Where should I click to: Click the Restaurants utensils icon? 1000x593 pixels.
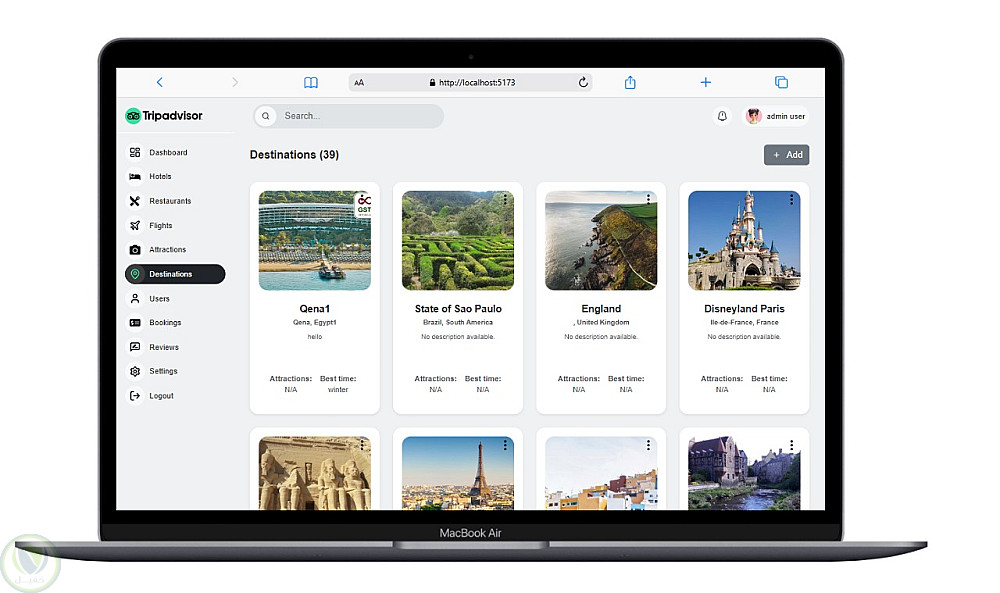click(x=135, y=201)
